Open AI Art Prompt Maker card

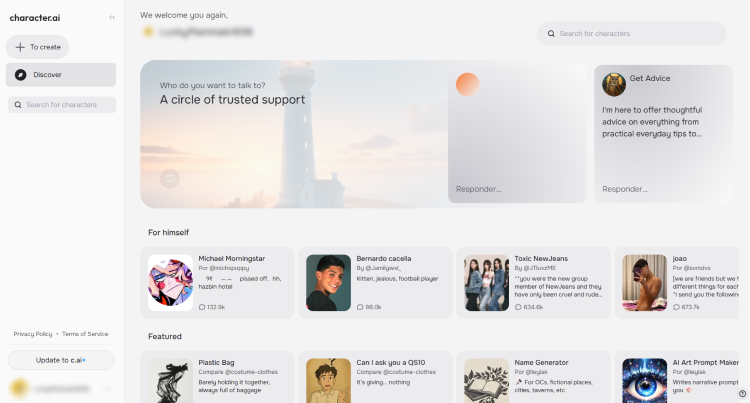(677, 377)
